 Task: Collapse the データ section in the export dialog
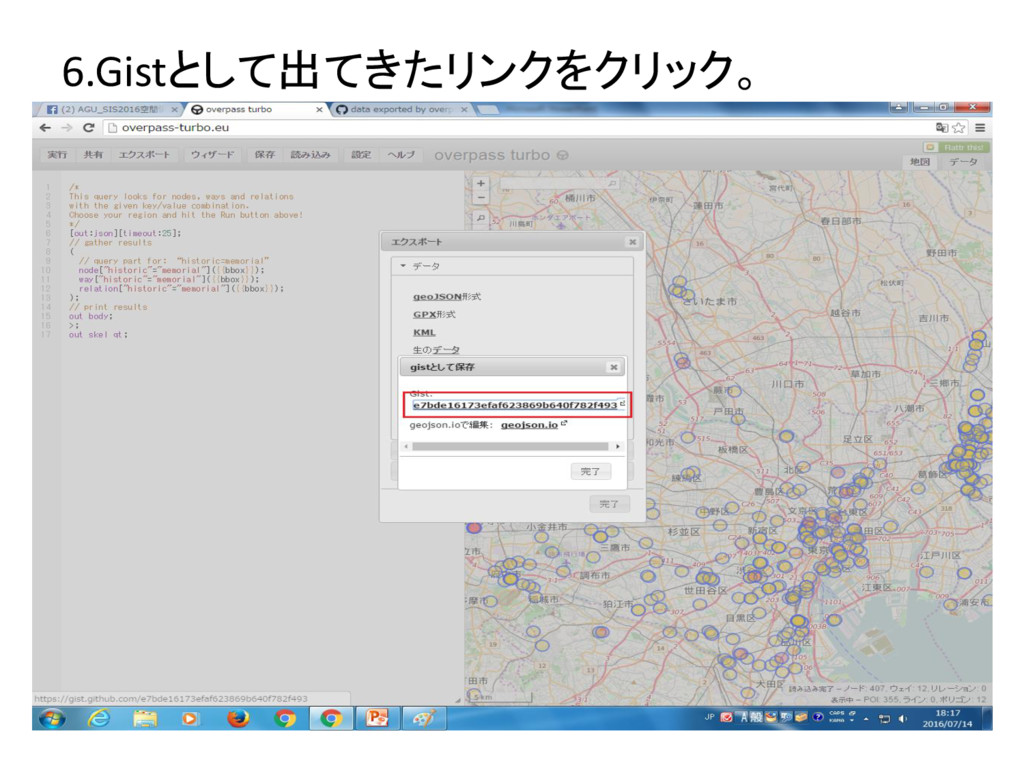pyautogui.click(x=403, y=266)
